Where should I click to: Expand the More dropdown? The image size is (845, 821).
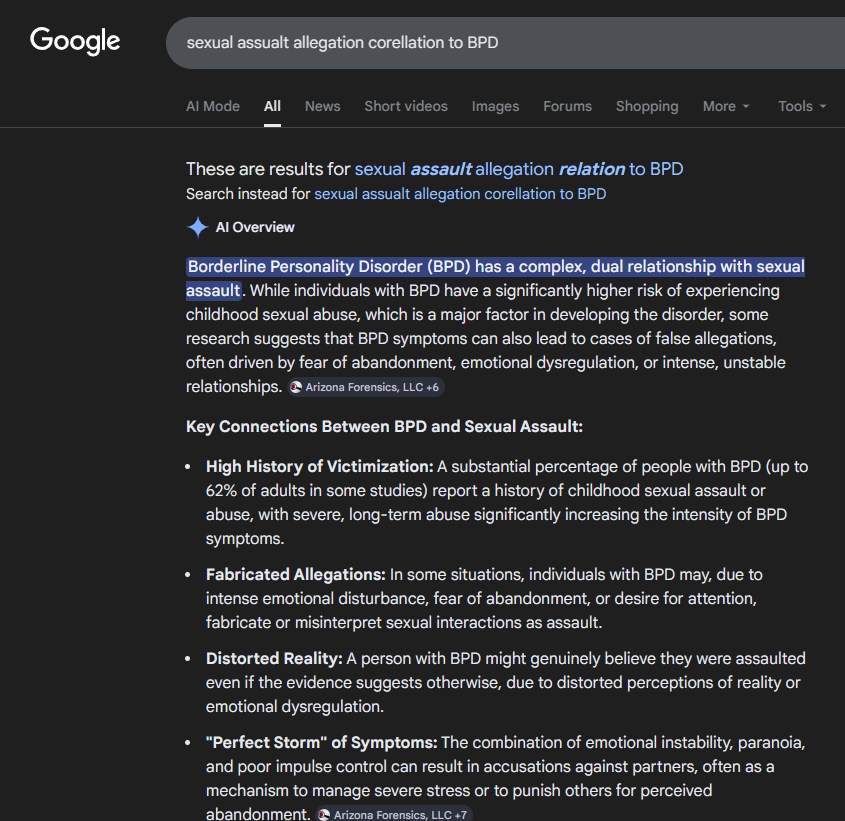(726, 106)
